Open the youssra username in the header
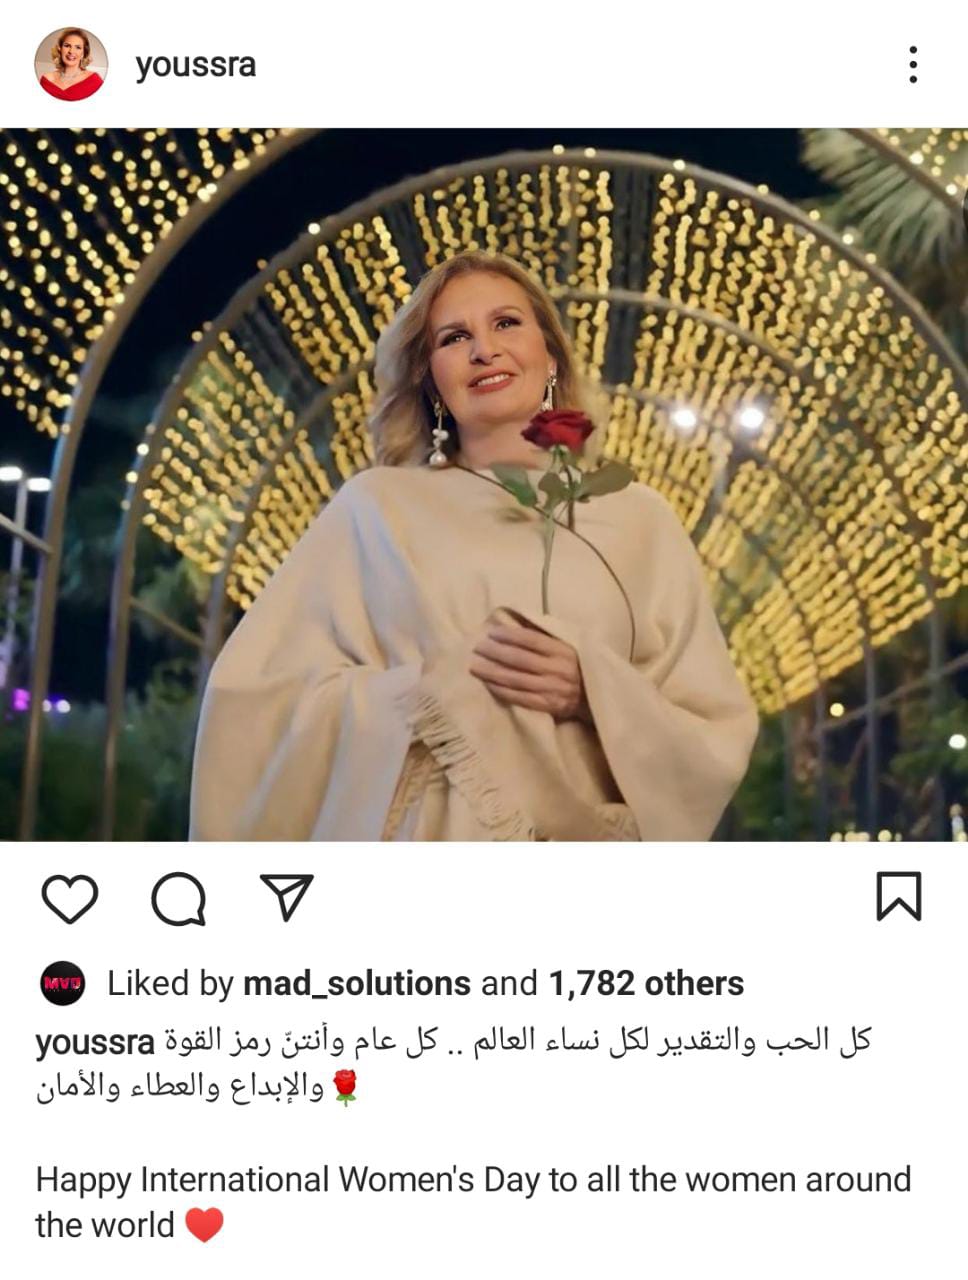968x1280 pixels. (x=196, y=65)
